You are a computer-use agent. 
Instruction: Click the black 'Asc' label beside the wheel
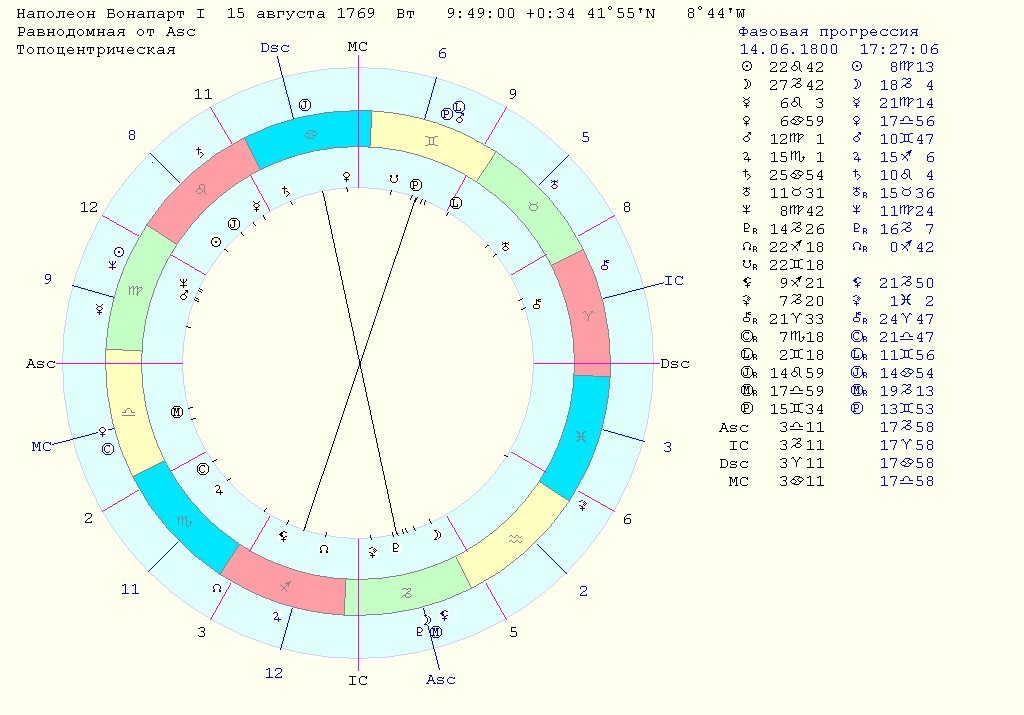point(40,364)
